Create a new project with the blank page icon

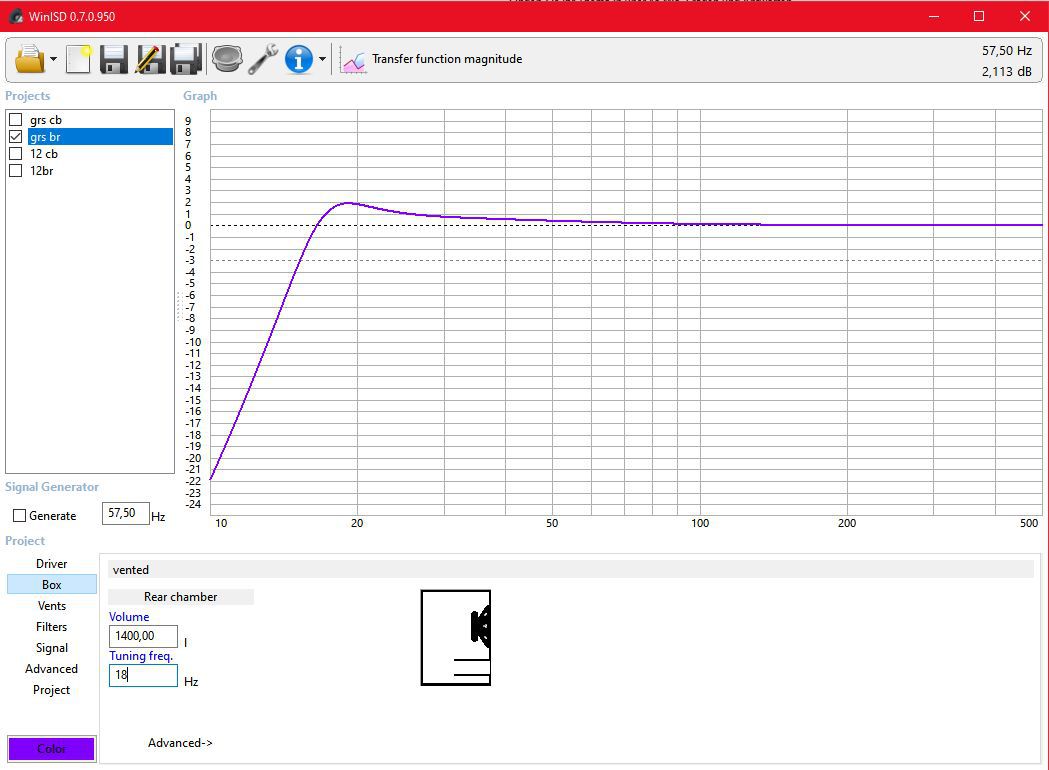point(78,59)
